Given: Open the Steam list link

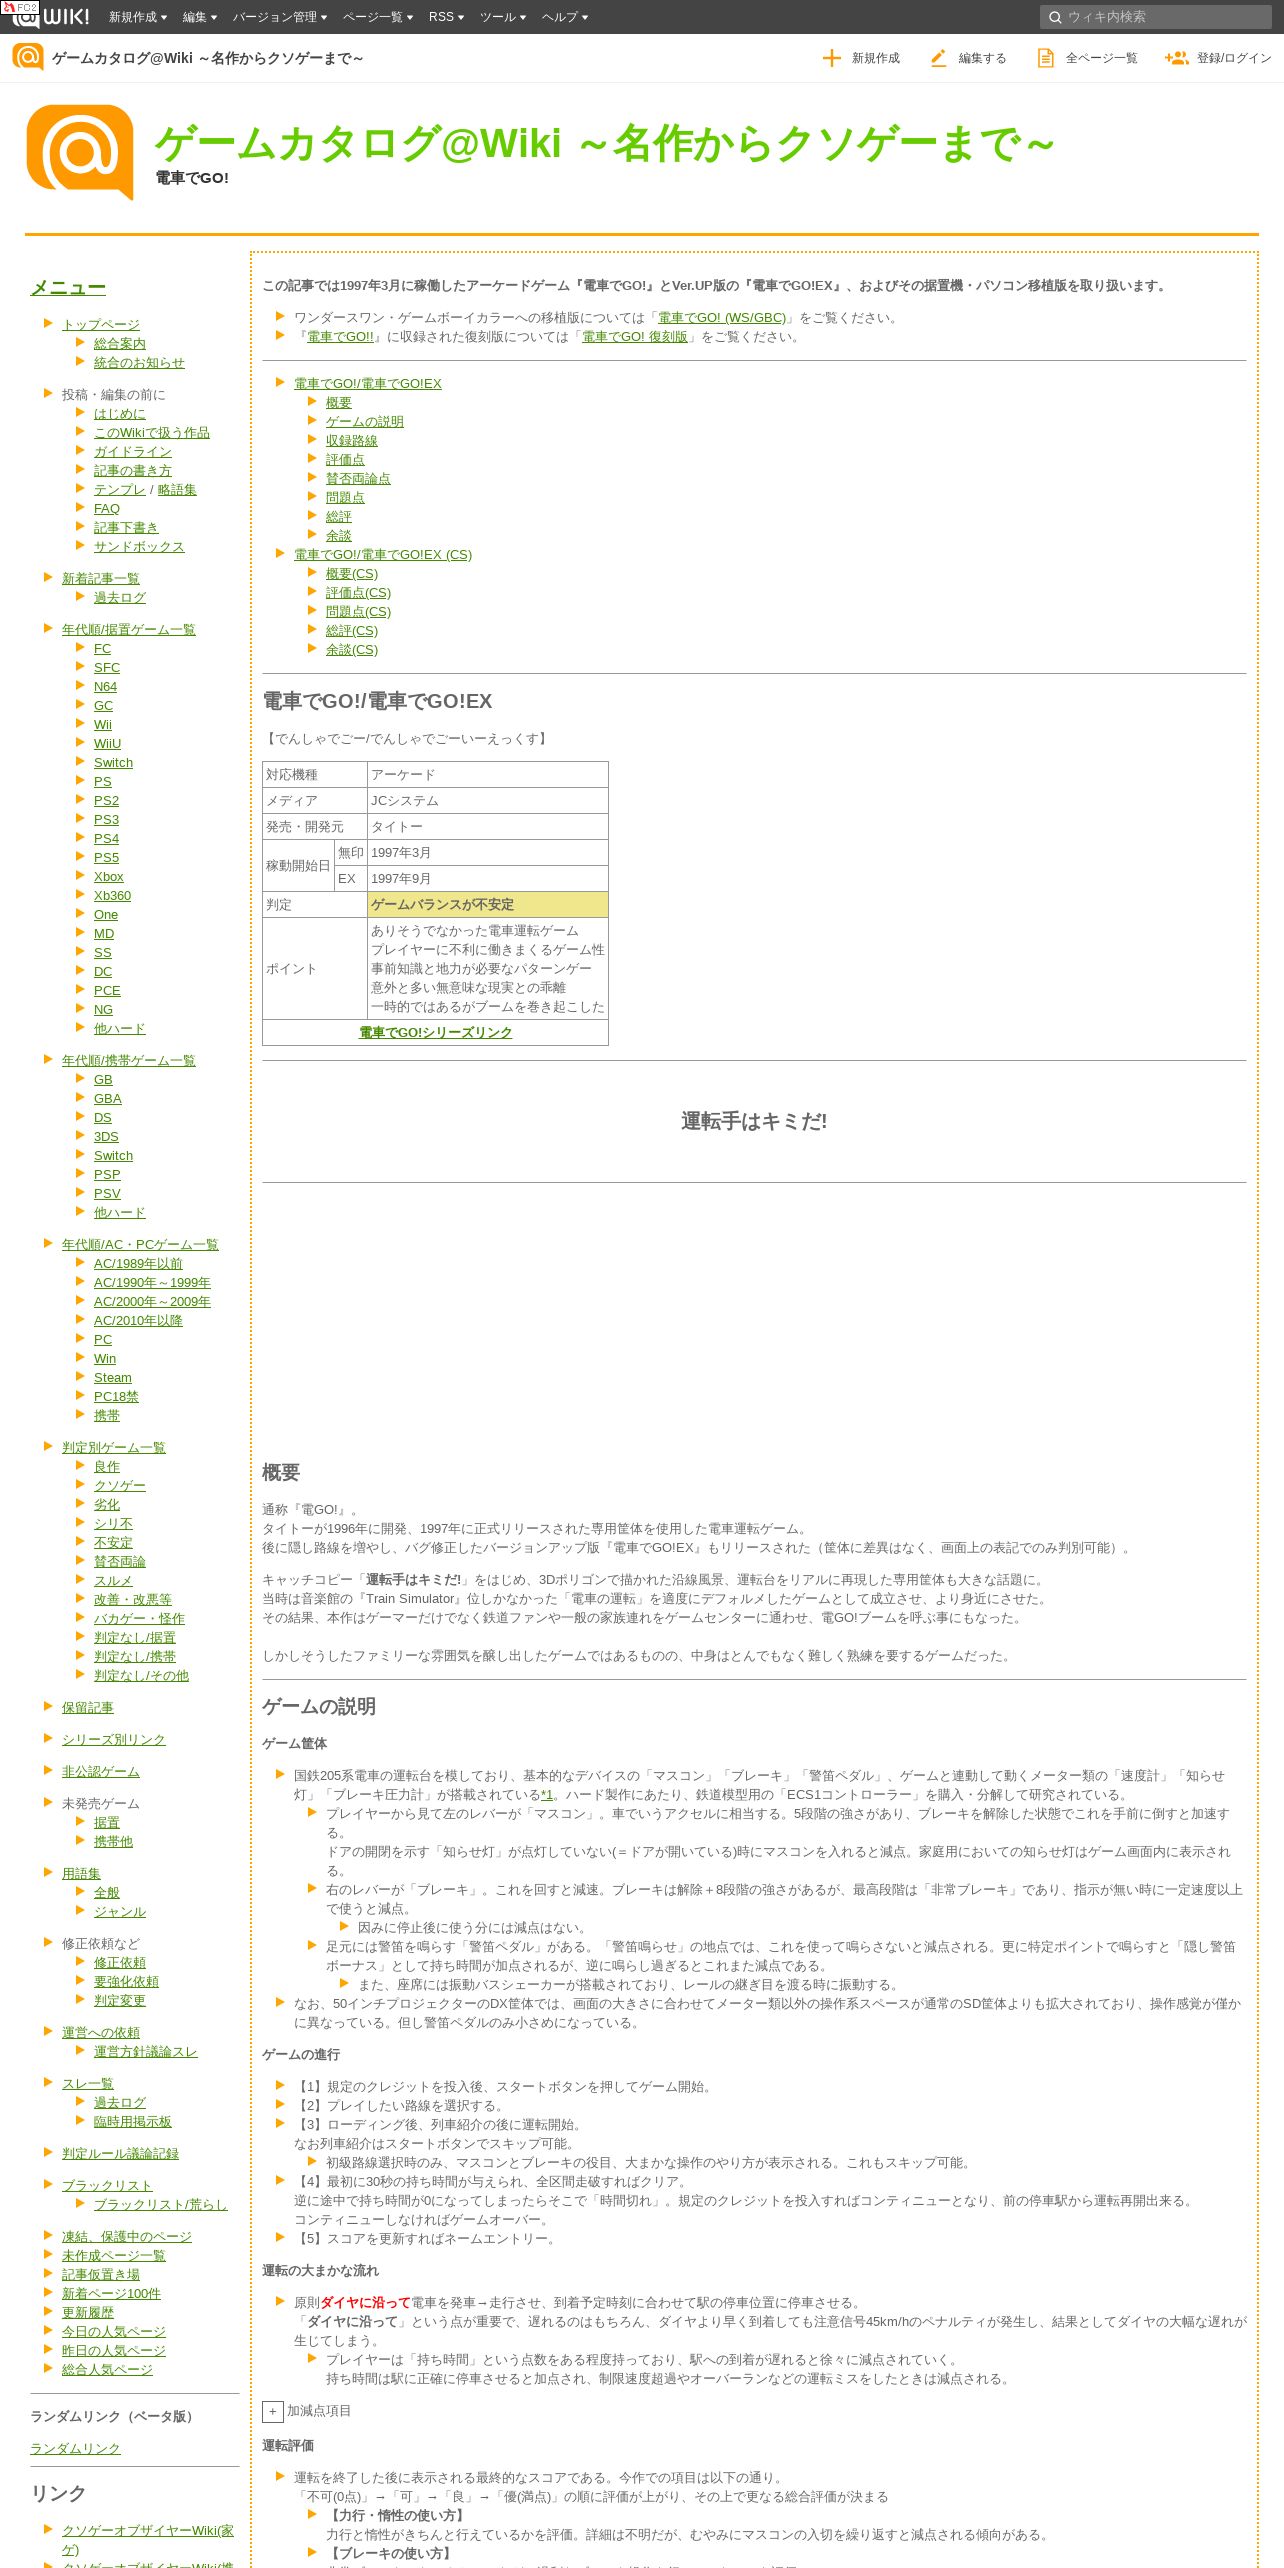Looking at the screenshot, I should tap(113, 1378).
